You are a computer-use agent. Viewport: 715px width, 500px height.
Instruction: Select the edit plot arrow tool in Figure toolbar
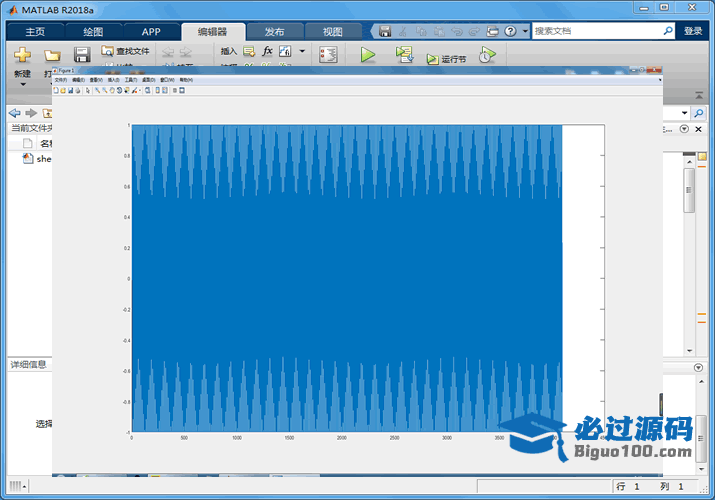tap(88, 91)
